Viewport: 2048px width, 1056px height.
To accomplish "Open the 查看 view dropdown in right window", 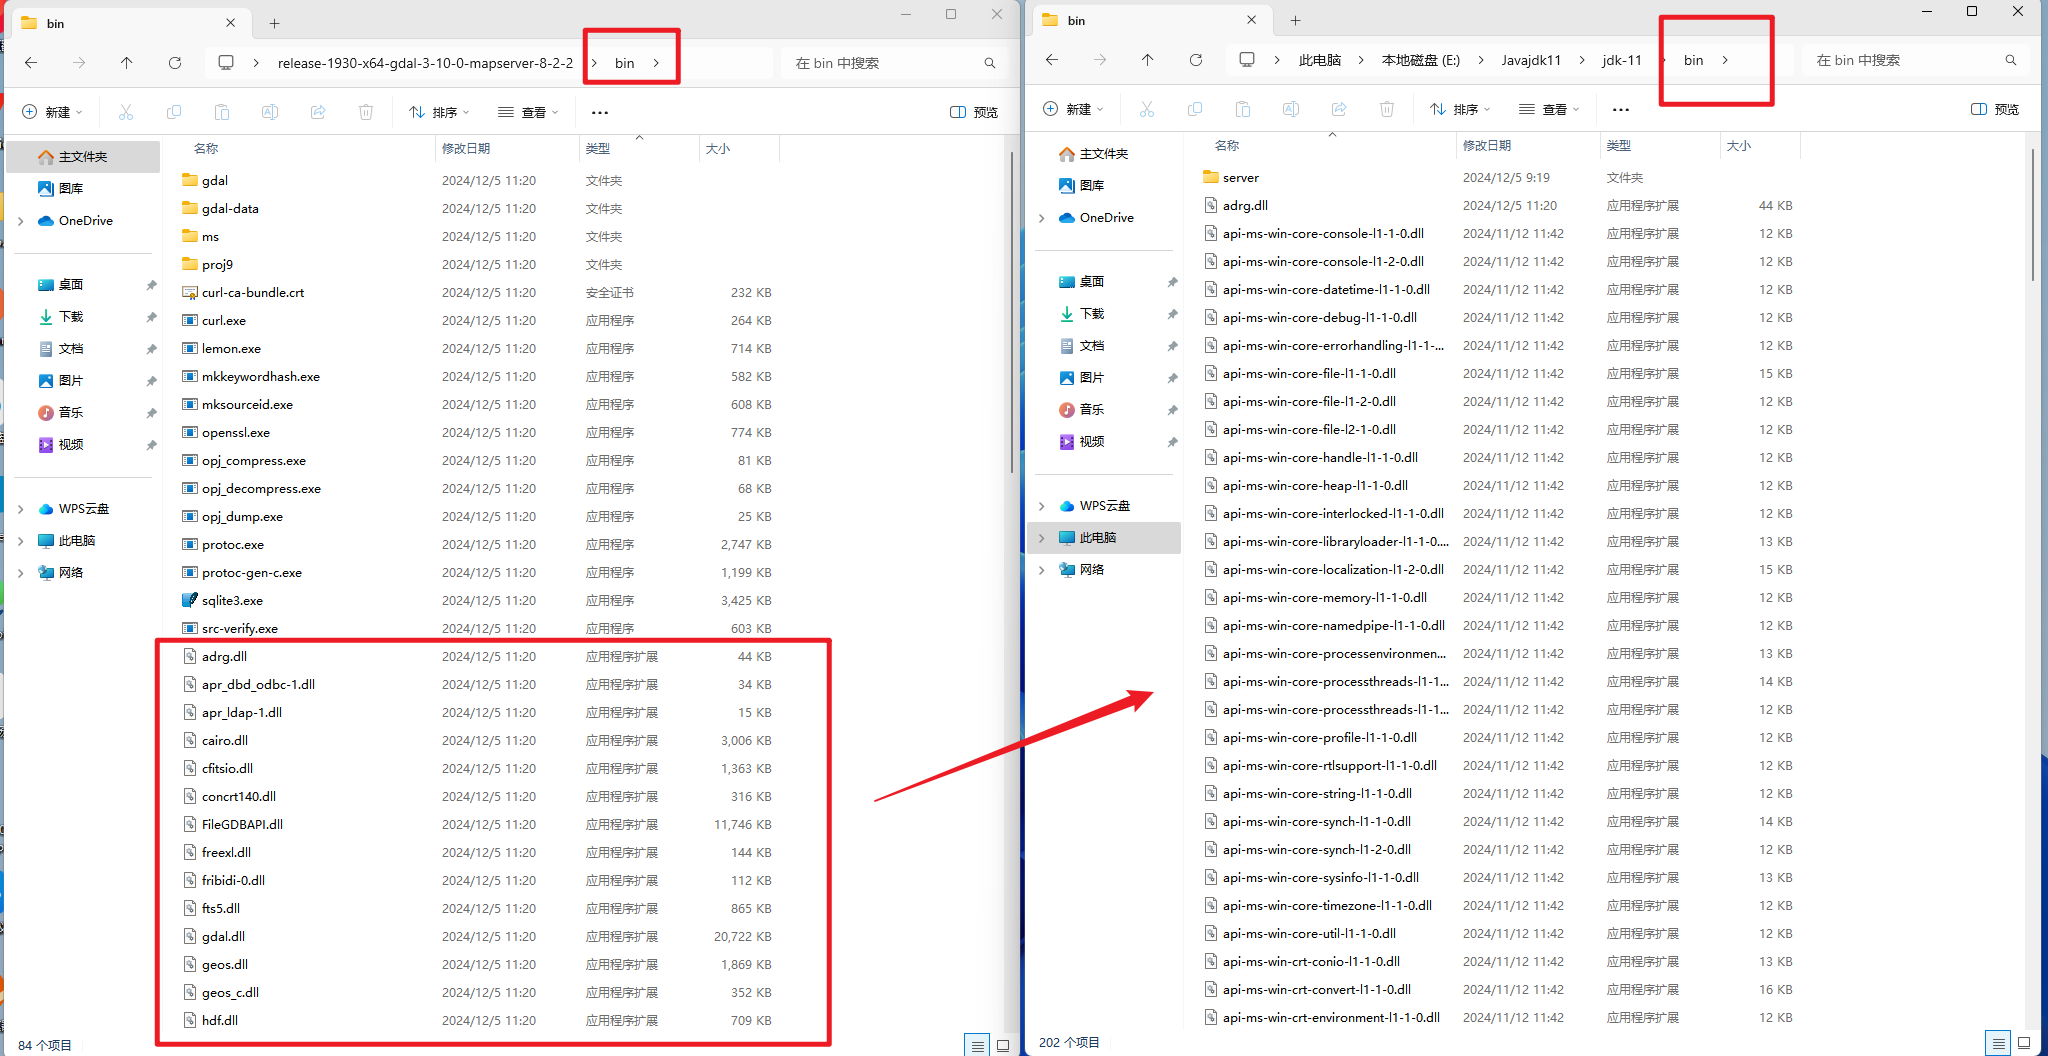I will (x=1549, y=109).
